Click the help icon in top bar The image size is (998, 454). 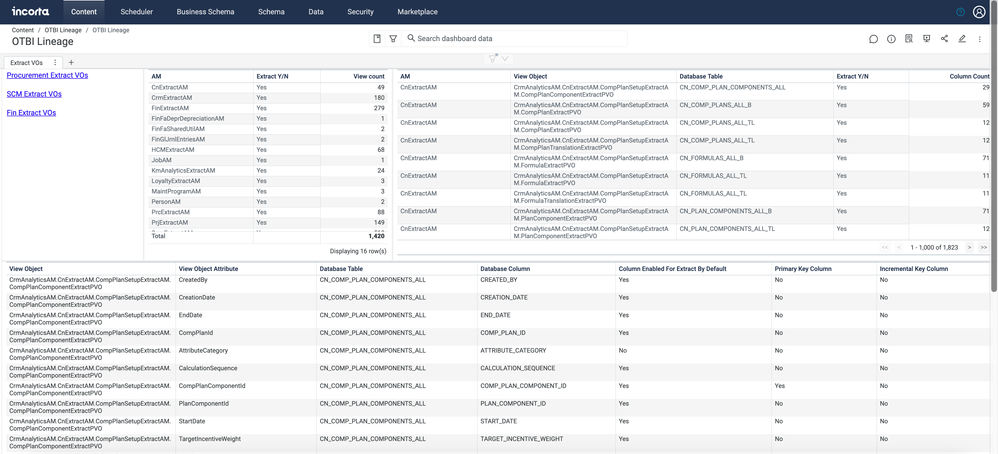(961, 12)
